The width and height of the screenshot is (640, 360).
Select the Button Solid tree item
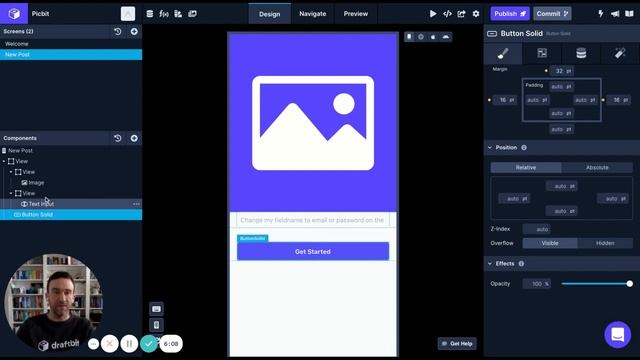tap(71, 214)
